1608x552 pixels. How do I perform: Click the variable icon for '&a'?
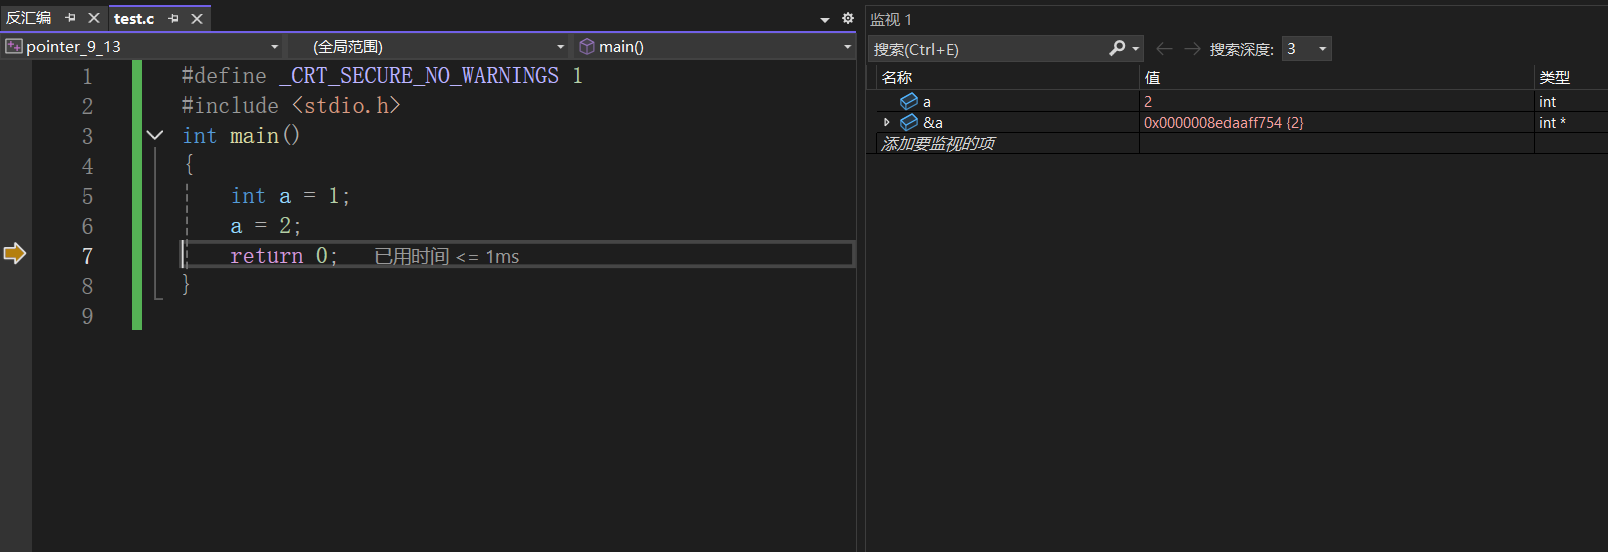909,122
